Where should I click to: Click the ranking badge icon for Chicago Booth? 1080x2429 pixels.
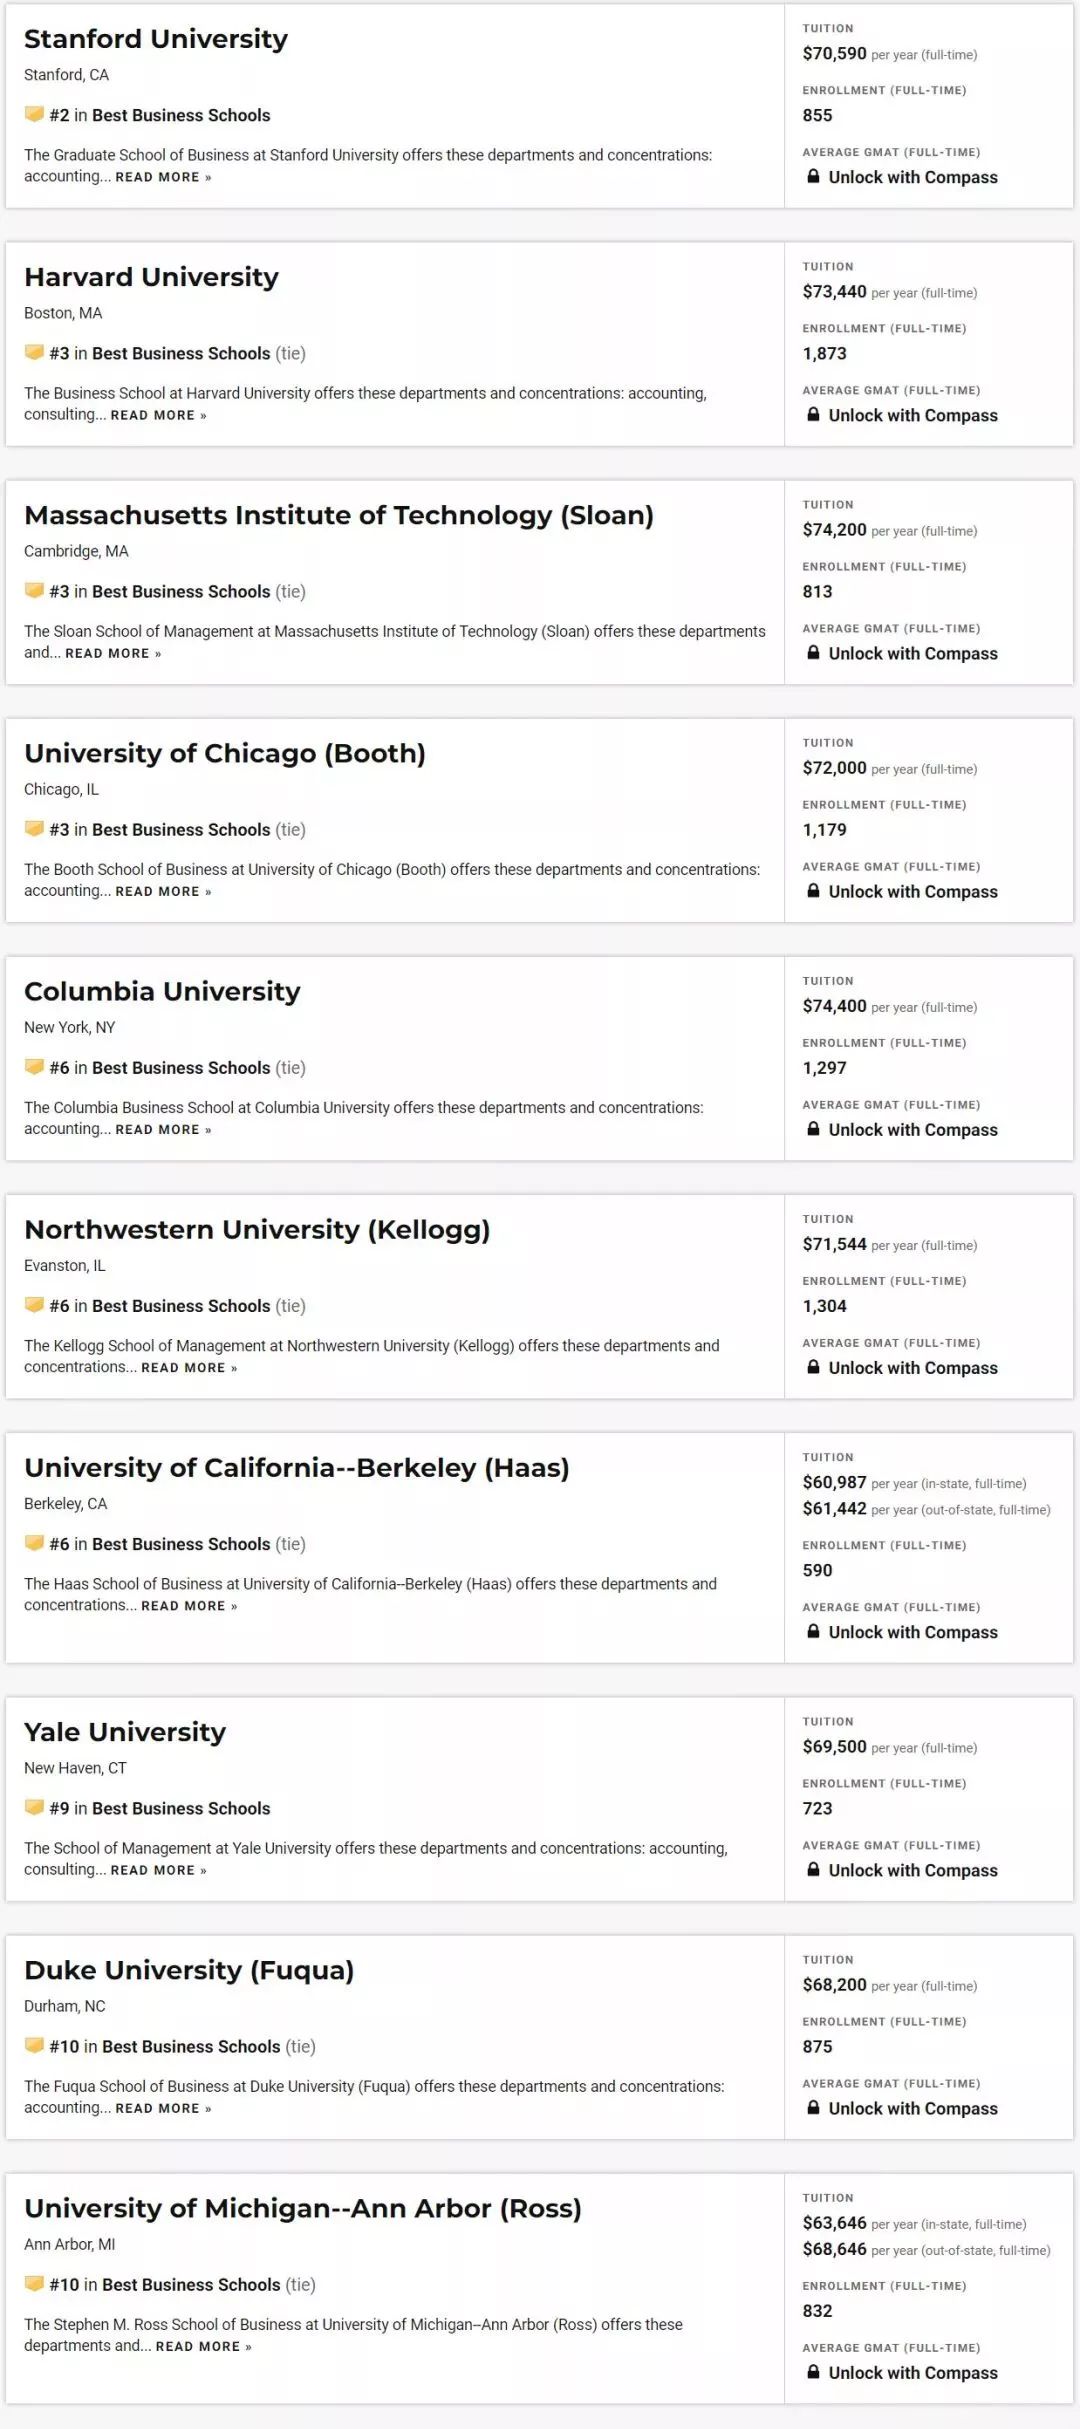(34, 829)
